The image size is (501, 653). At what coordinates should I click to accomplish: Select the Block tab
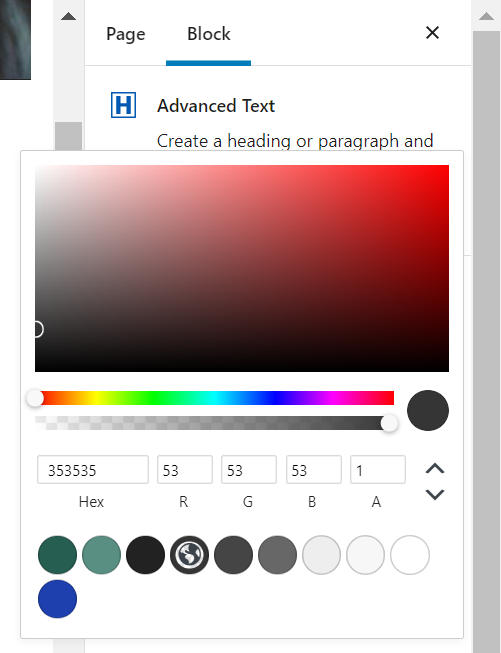pos(209,34)
